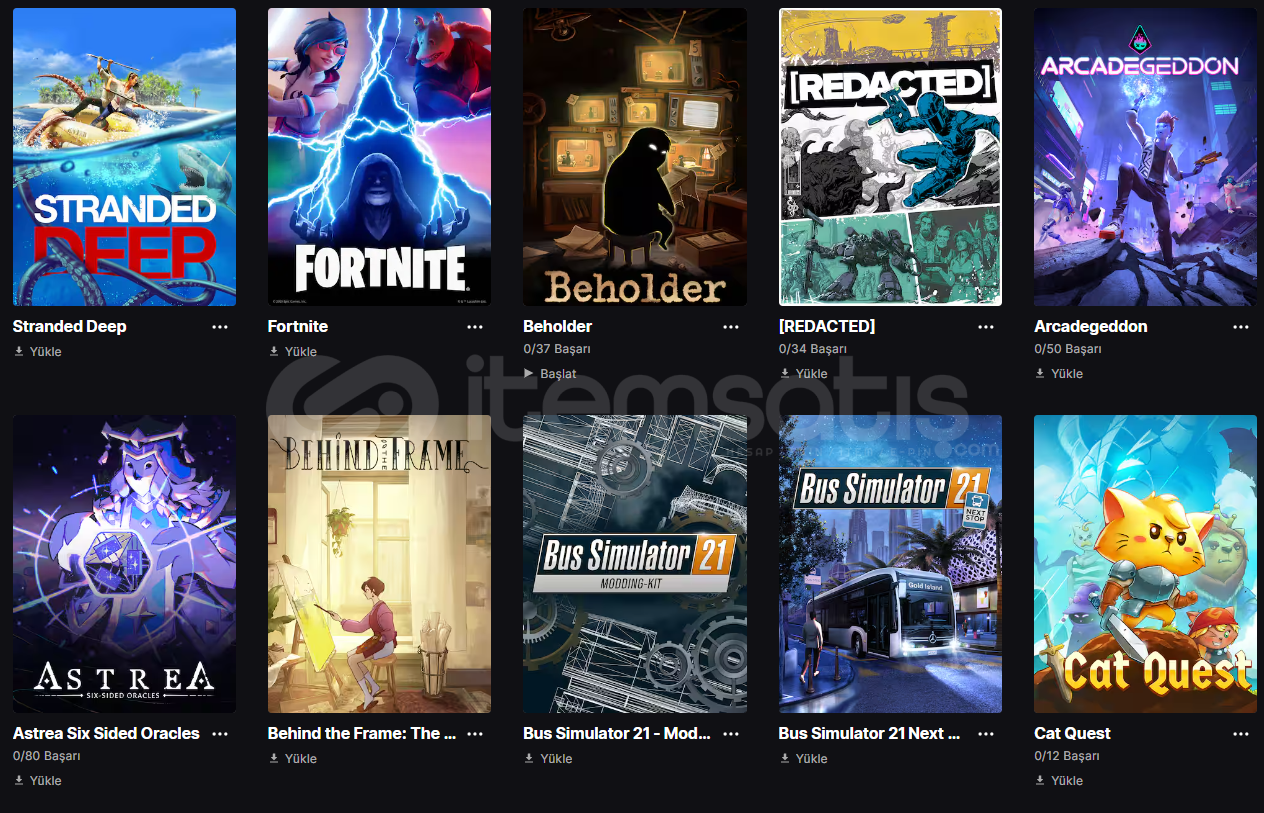
Task: Expand the options for Bus Simulator 21 Next Stop
Action: tap(986, 734)
